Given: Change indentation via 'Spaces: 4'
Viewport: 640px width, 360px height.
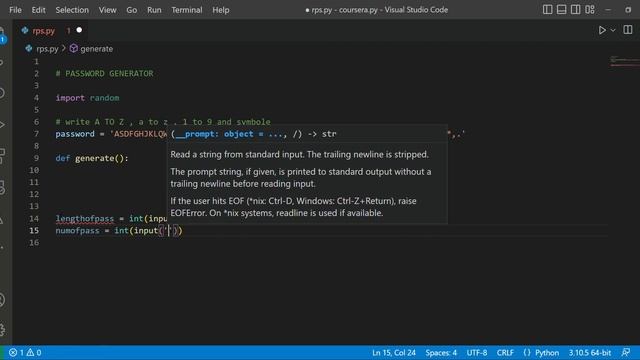Looking at the screenshot, I should point(441,353).
